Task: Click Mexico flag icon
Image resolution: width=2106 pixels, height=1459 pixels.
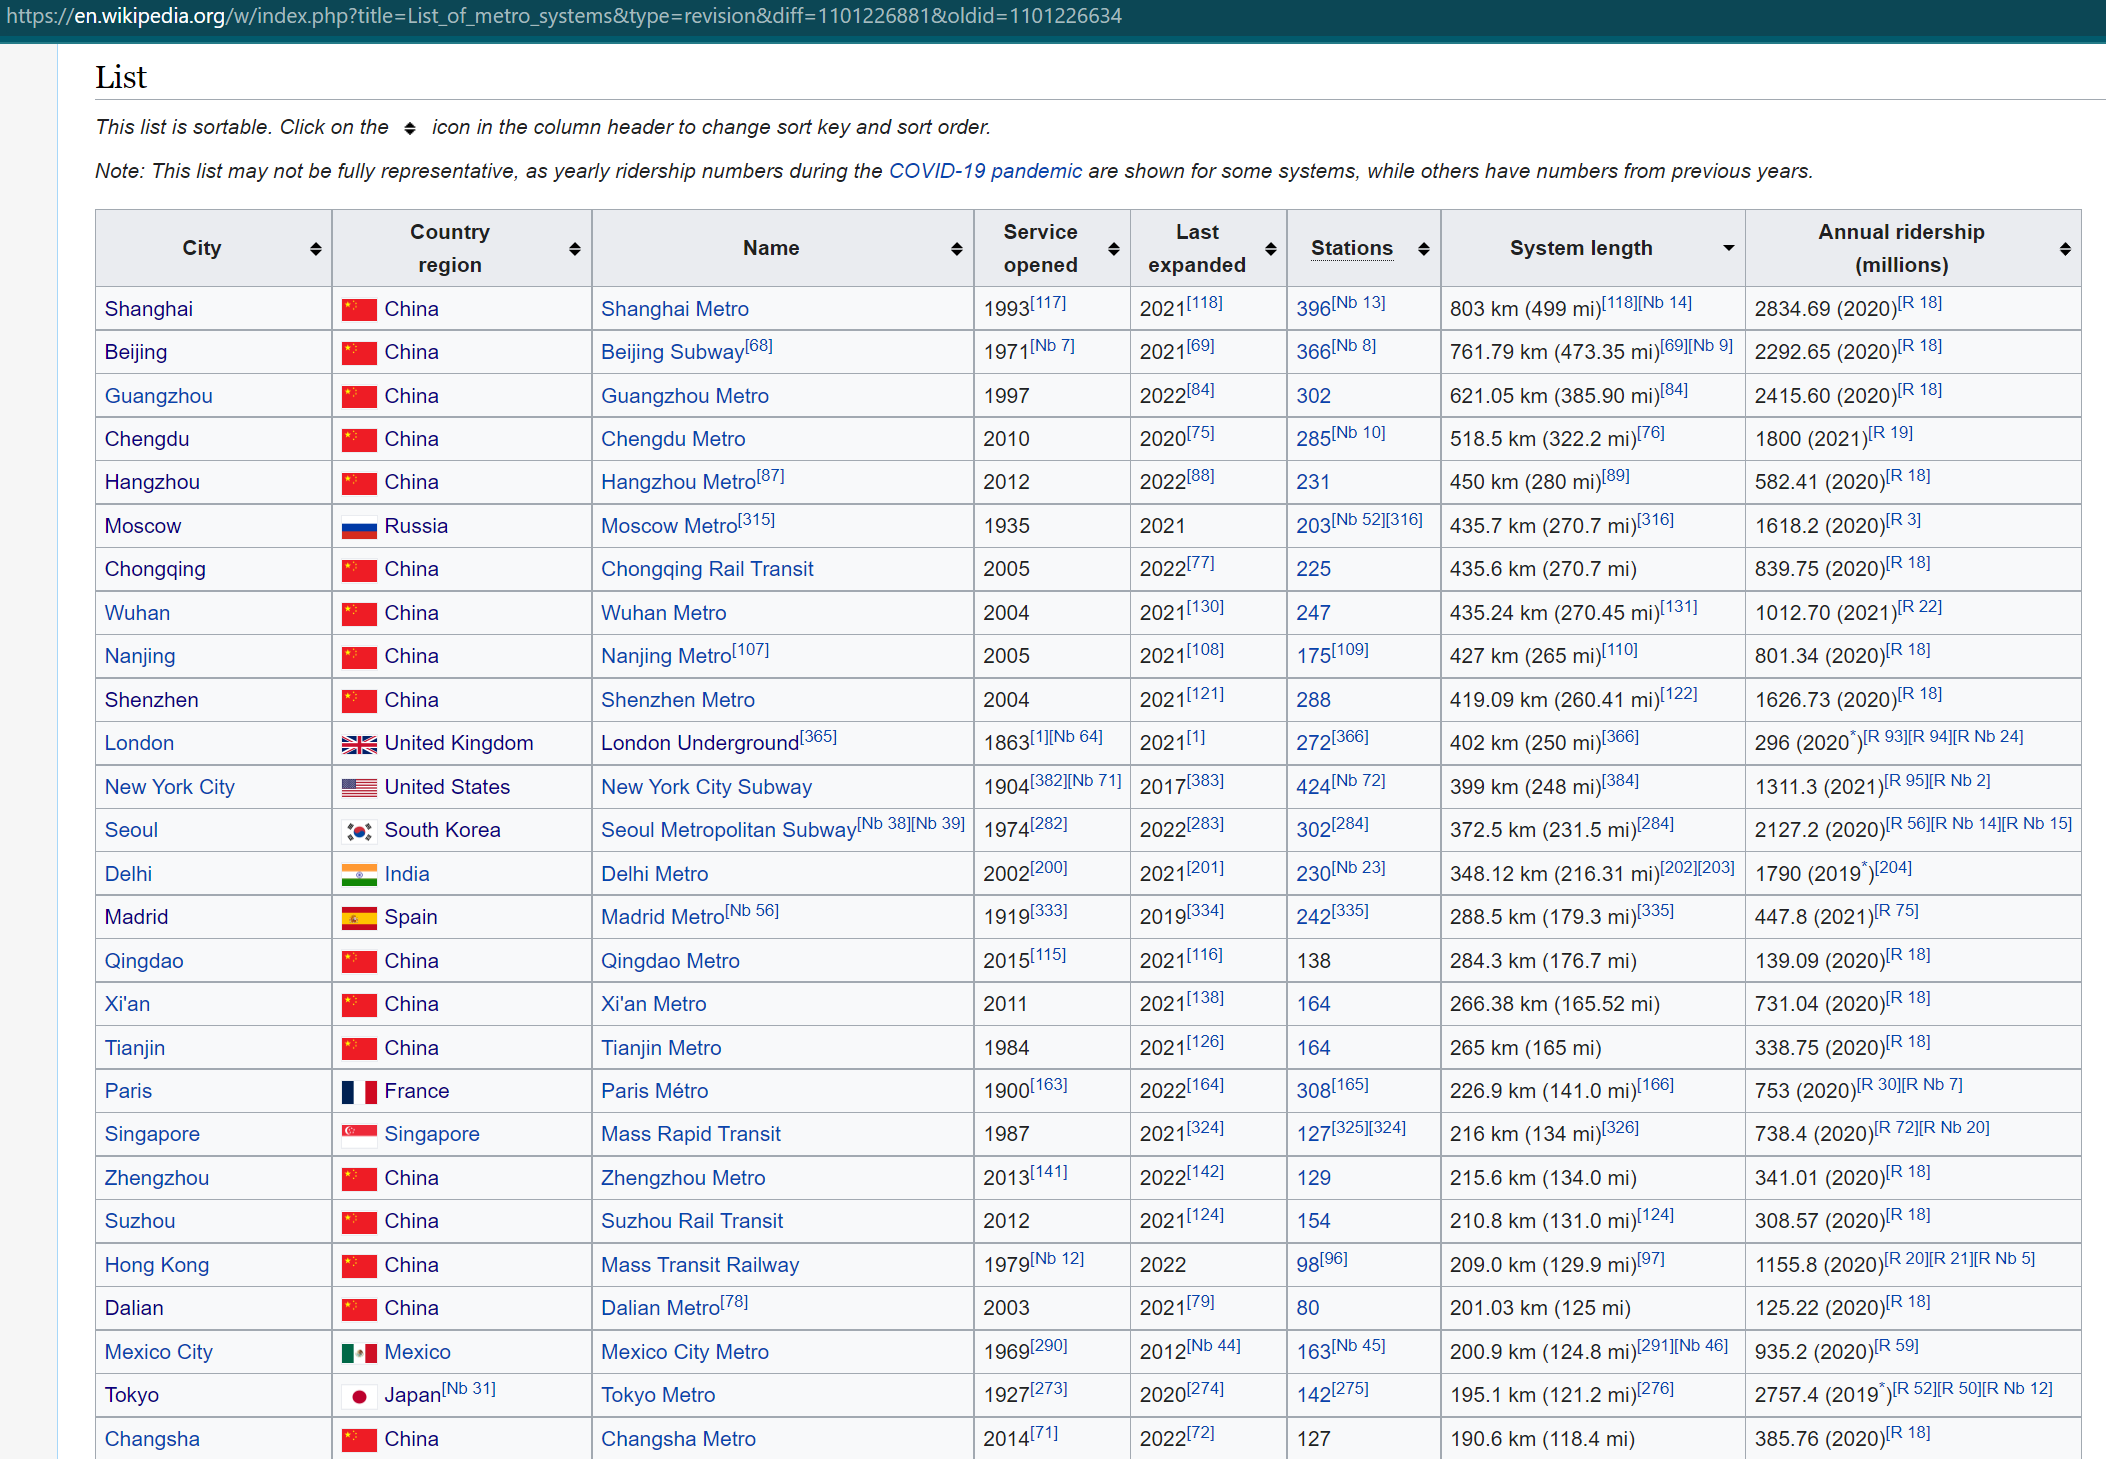Action: click(359, 1353)
